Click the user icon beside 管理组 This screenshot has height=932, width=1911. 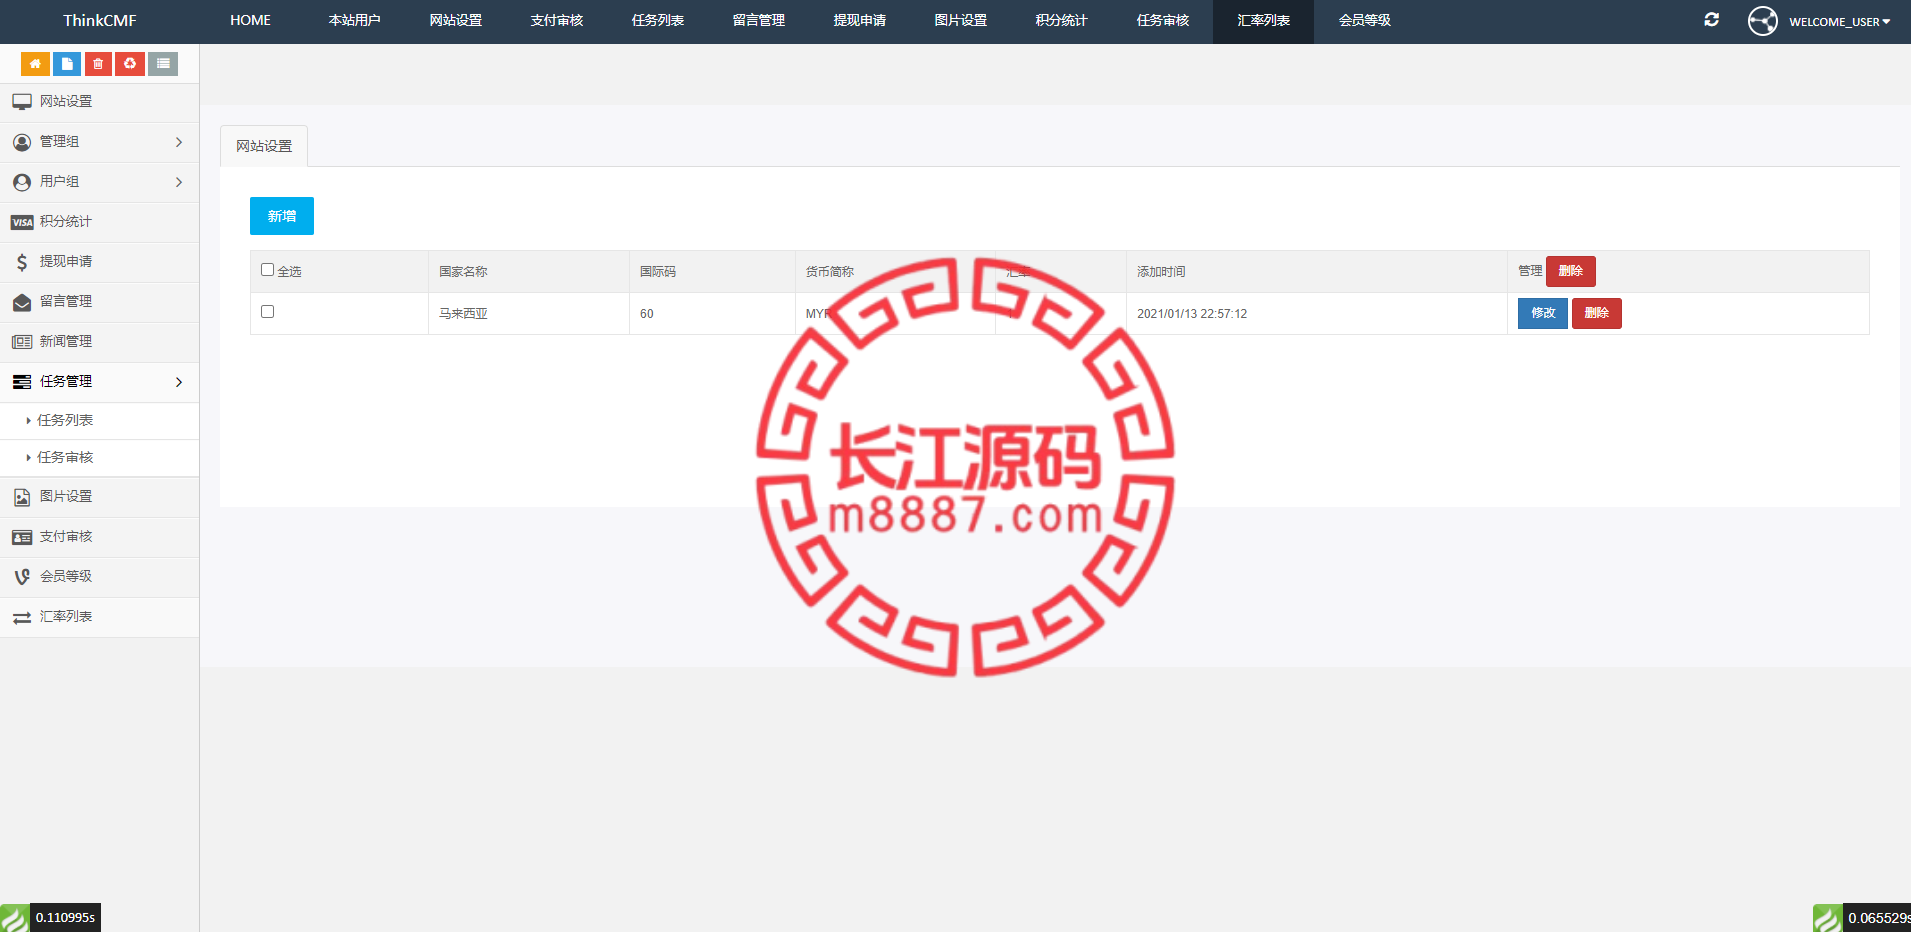click(x=22, y=142)
